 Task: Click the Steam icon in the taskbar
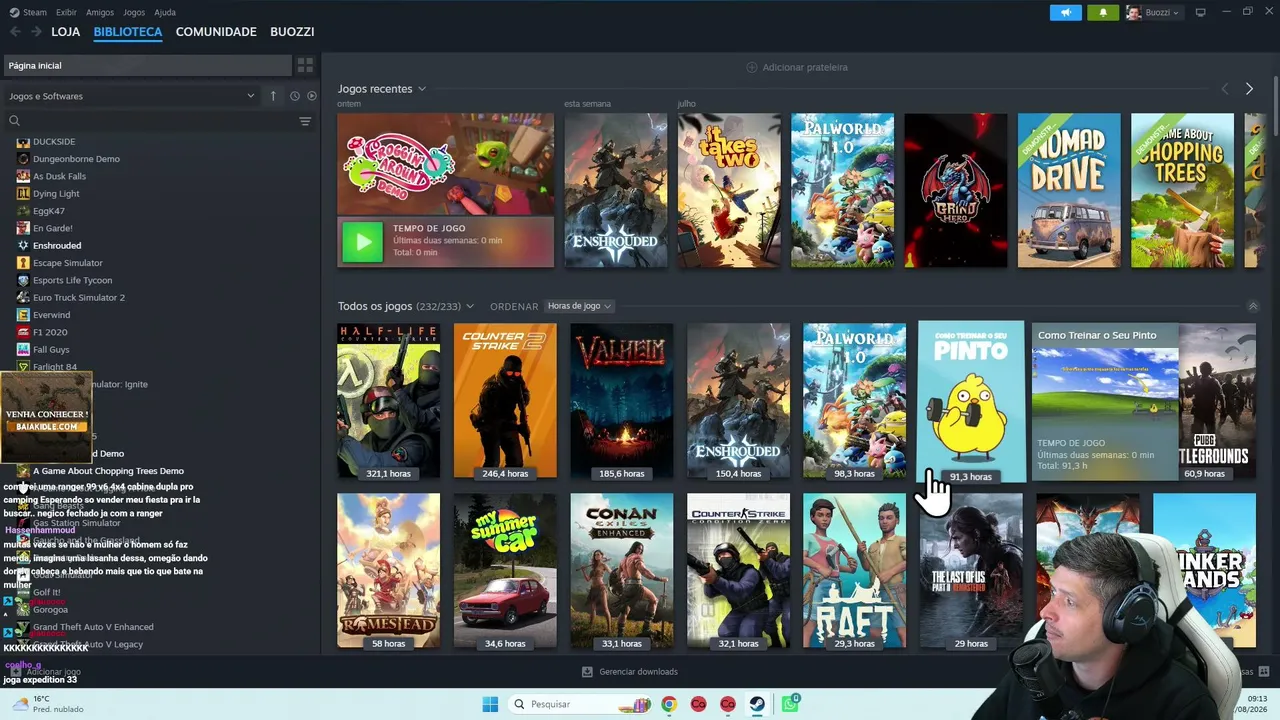pyautogui.click(x=758, y=704)
